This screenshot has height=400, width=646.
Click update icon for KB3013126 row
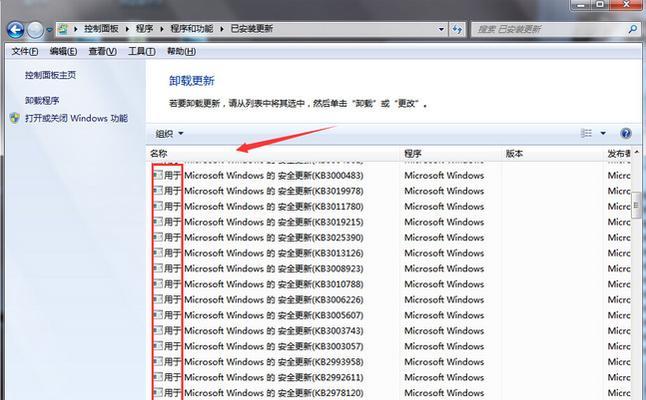click(158, 253)
